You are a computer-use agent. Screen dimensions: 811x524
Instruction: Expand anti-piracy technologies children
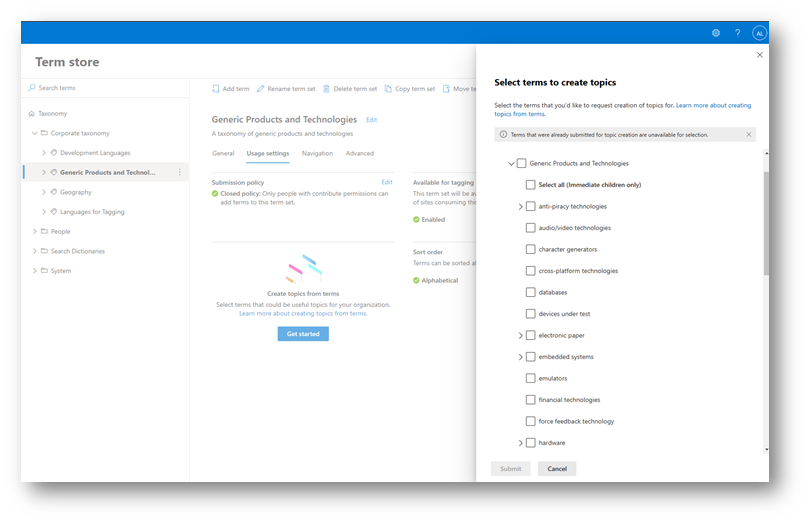[x=520, y=206]
